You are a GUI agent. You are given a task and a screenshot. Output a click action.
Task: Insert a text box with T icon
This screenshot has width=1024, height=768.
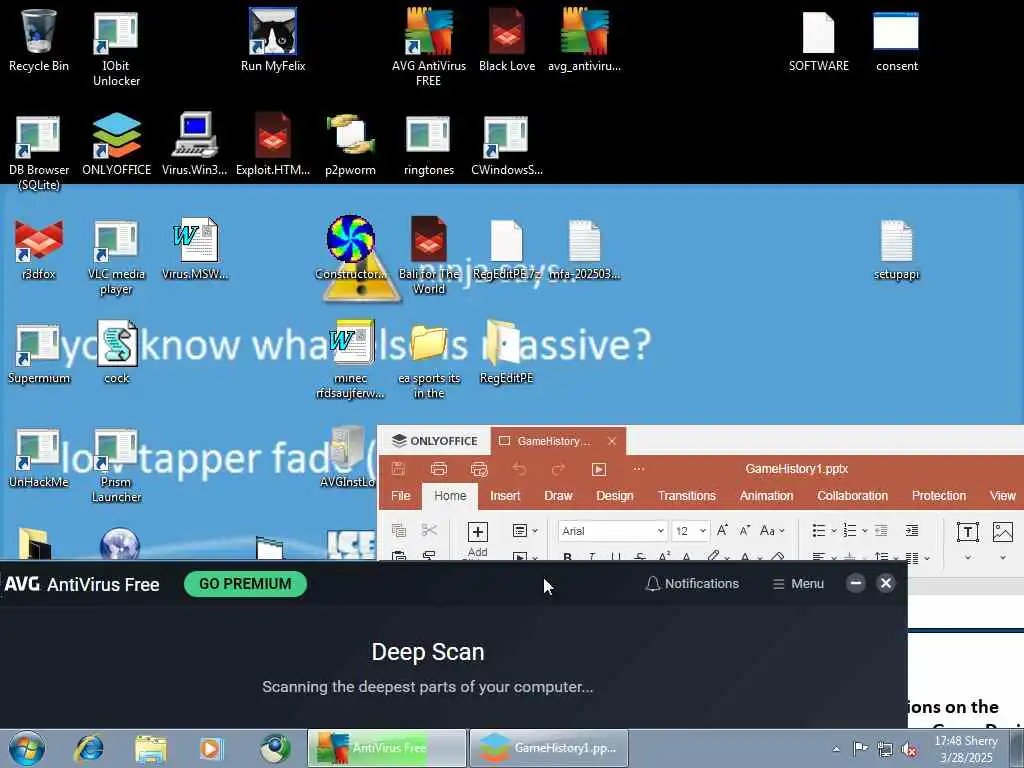[x=967, y=532]
